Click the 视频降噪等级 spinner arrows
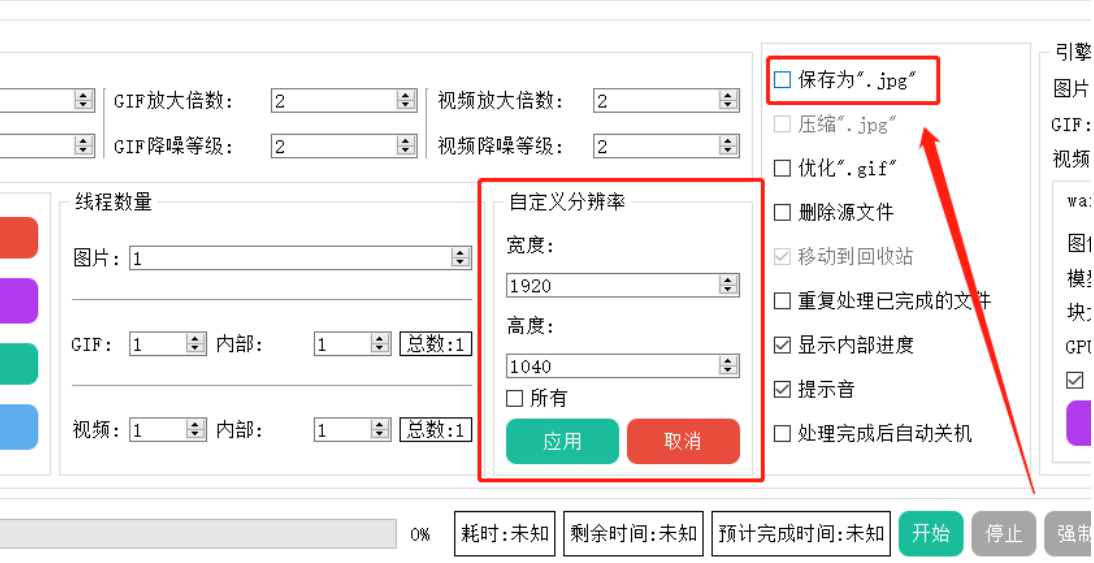Viewport: 1094px width, 563px height. click(729, 146)
